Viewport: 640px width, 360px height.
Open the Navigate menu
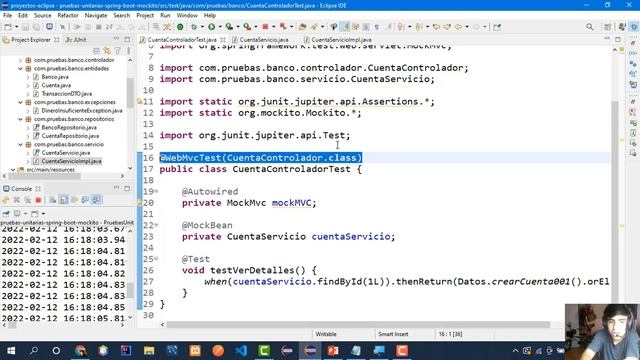coord(96,16)
